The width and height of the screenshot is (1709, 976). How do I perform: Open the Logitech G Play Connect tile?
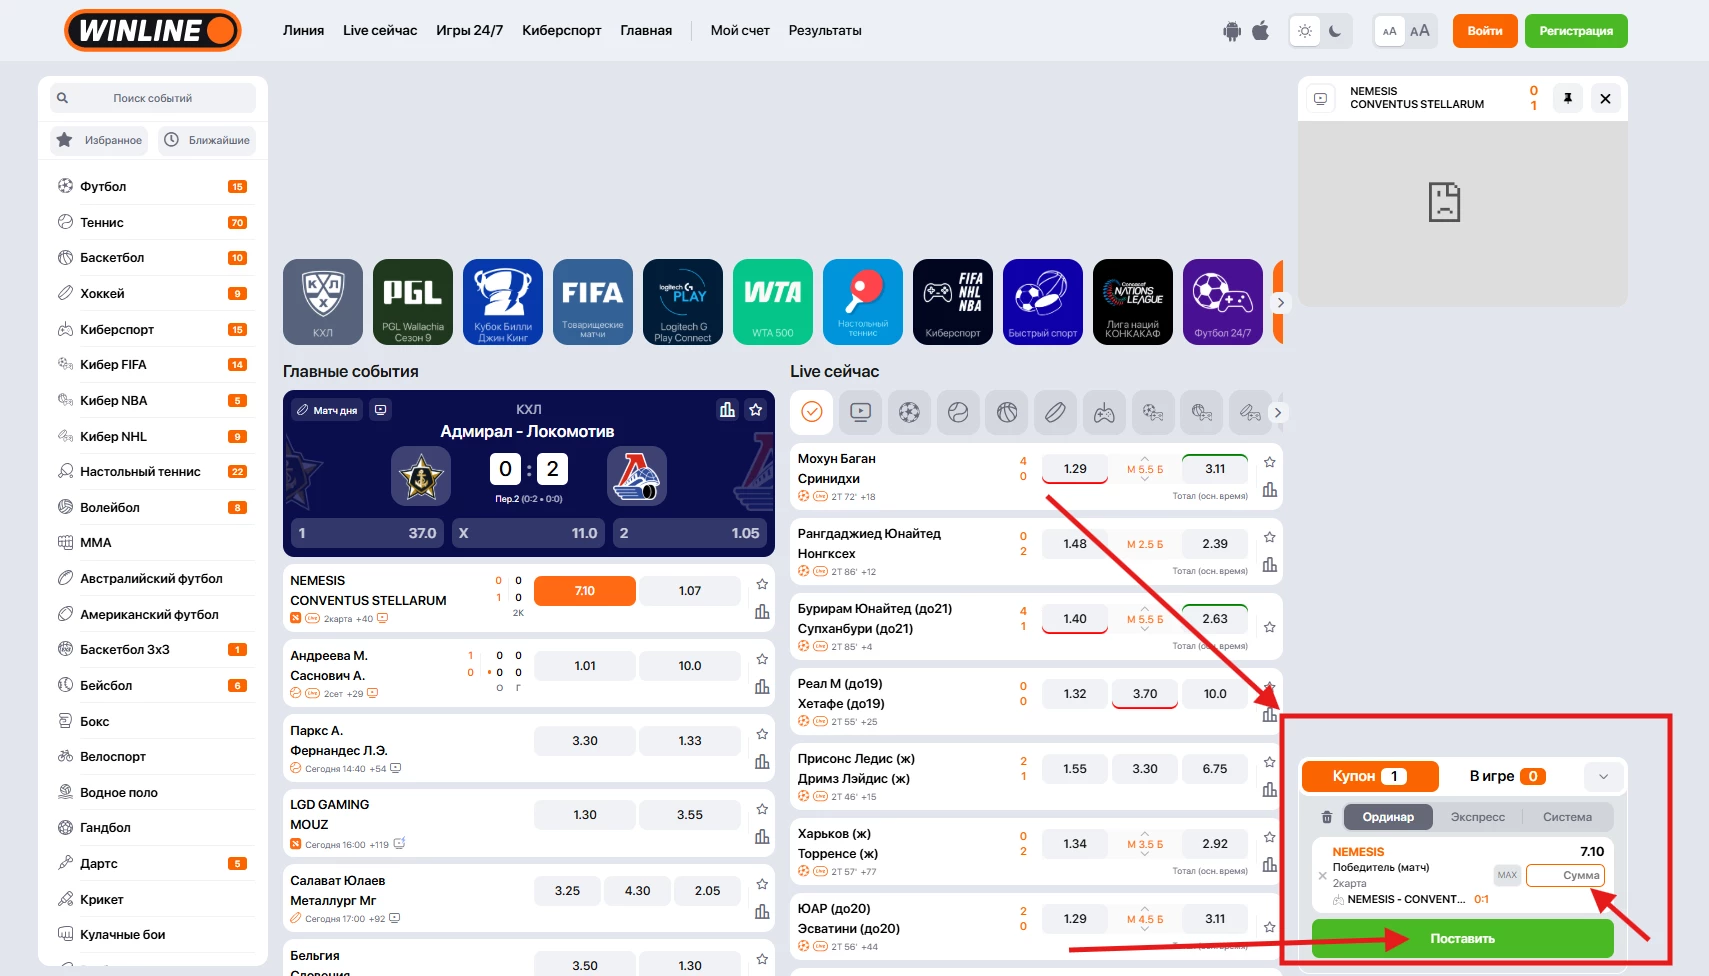click(683, 302)
